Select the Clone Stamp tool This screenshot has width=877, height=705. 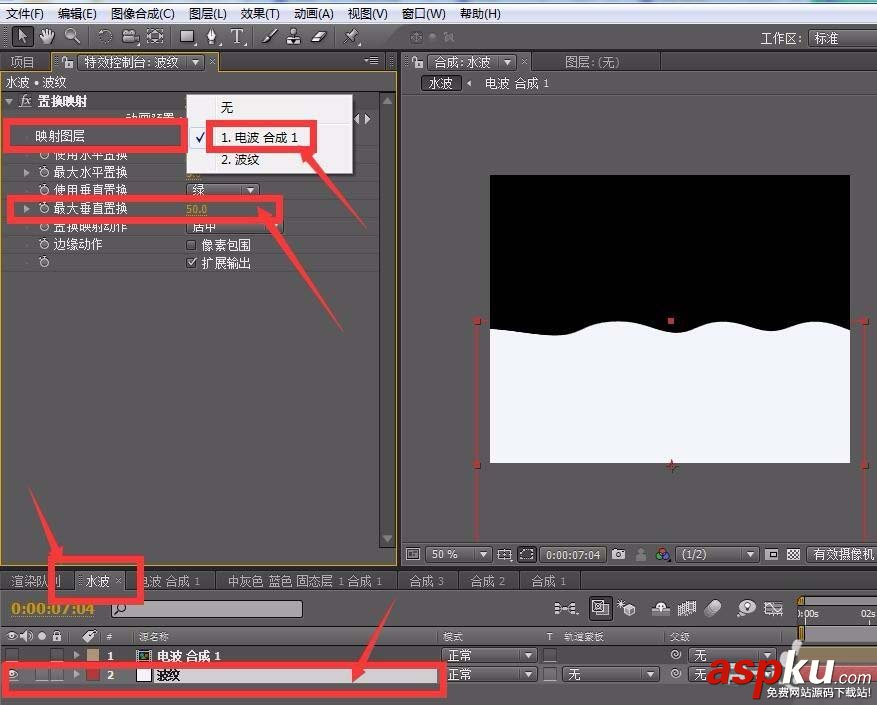294,37
